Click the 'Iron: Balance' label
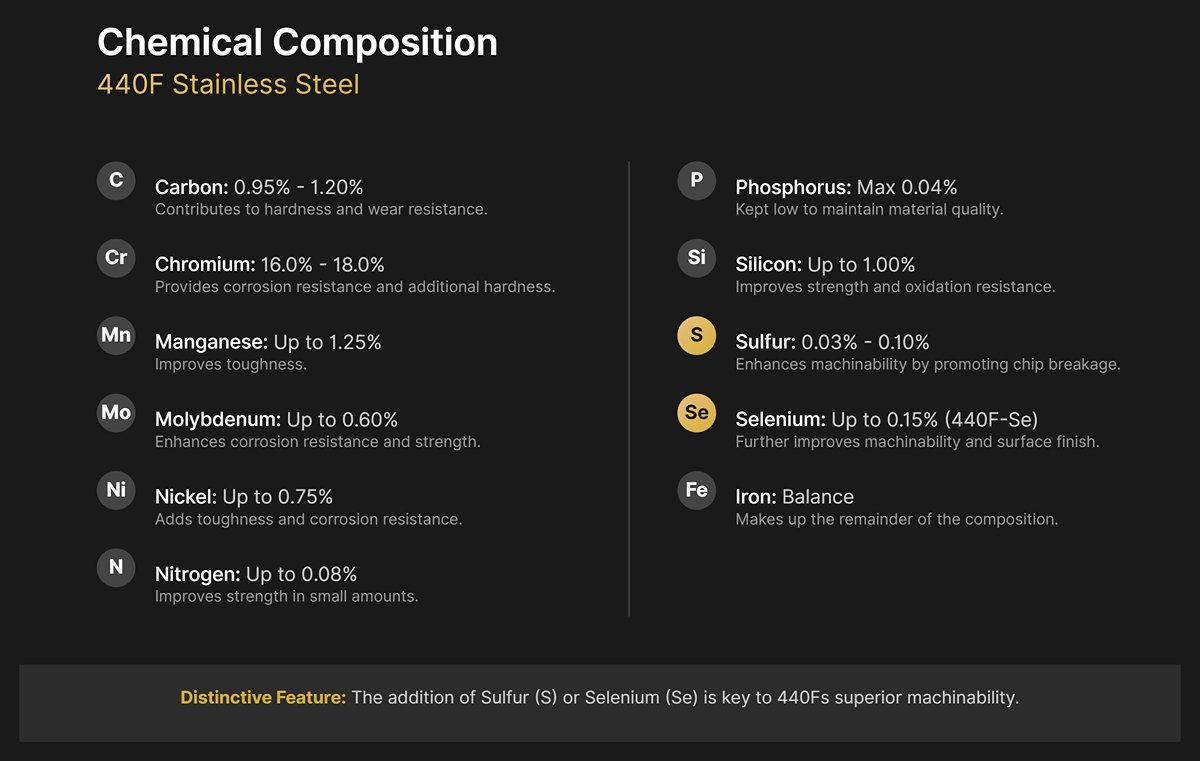The height and width of the screenshot is (761, 1200). pyautogui.click(x=794, y=497)
